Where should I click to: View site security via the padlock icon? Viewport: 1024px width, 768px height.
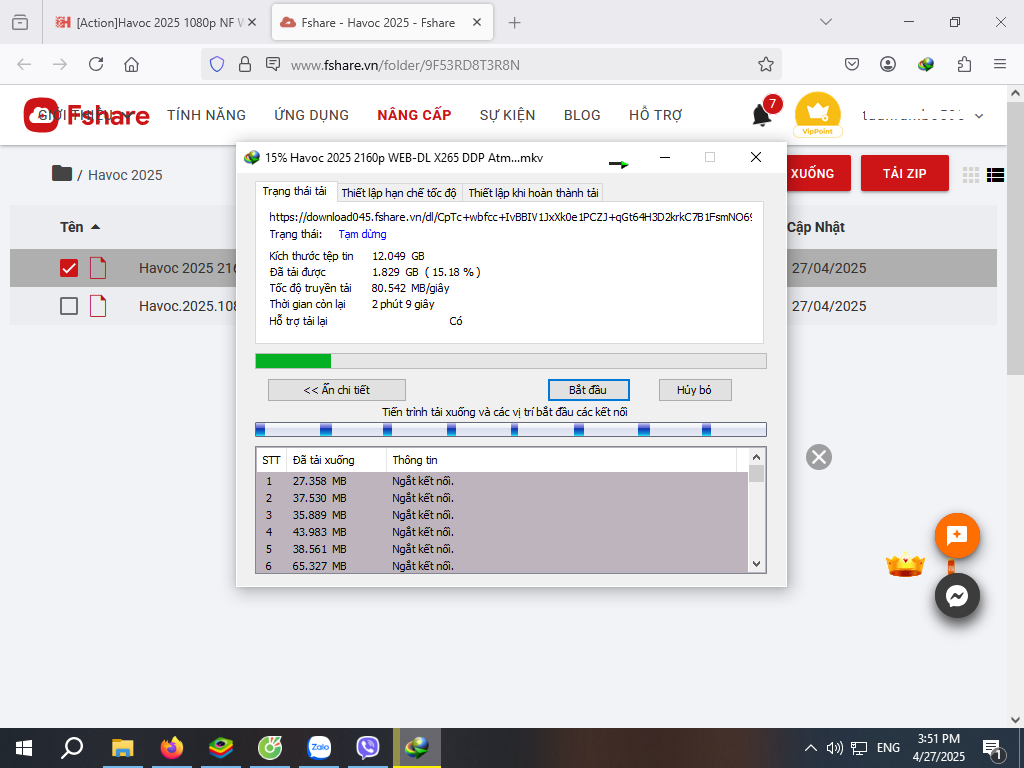[245, 64]
